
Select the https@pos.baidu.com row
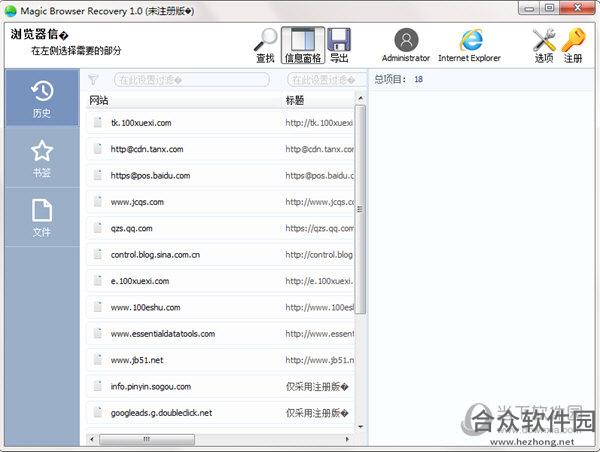pos(220,175)
